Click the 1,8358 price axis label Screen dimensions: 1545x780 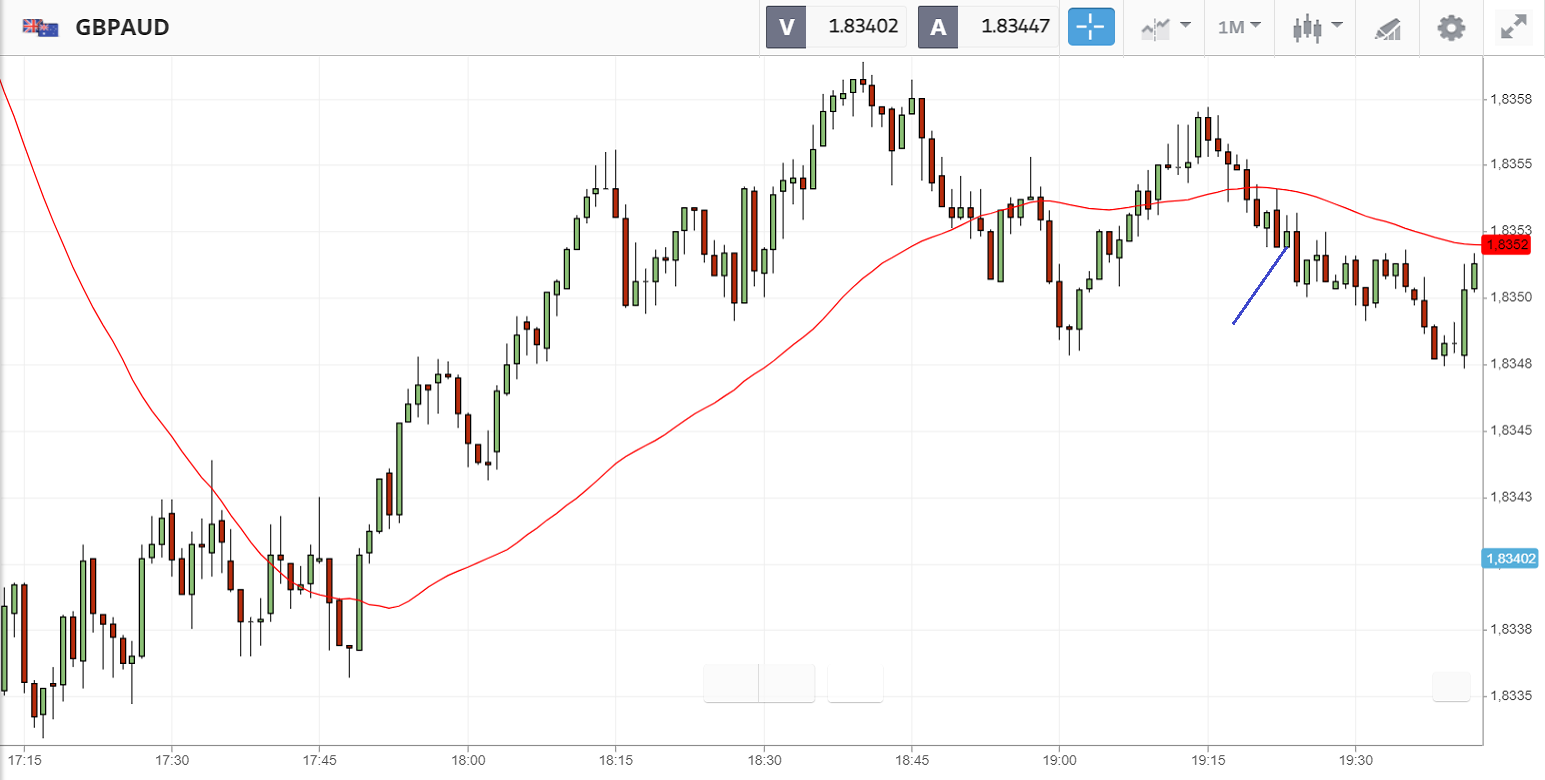pyautogui.click(x=1510, y=99)
